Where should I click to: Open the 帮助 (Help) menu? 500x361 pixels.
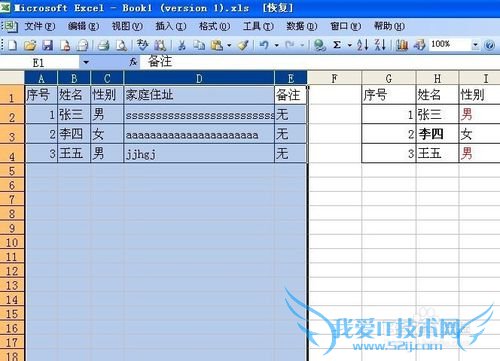point(389,26)
